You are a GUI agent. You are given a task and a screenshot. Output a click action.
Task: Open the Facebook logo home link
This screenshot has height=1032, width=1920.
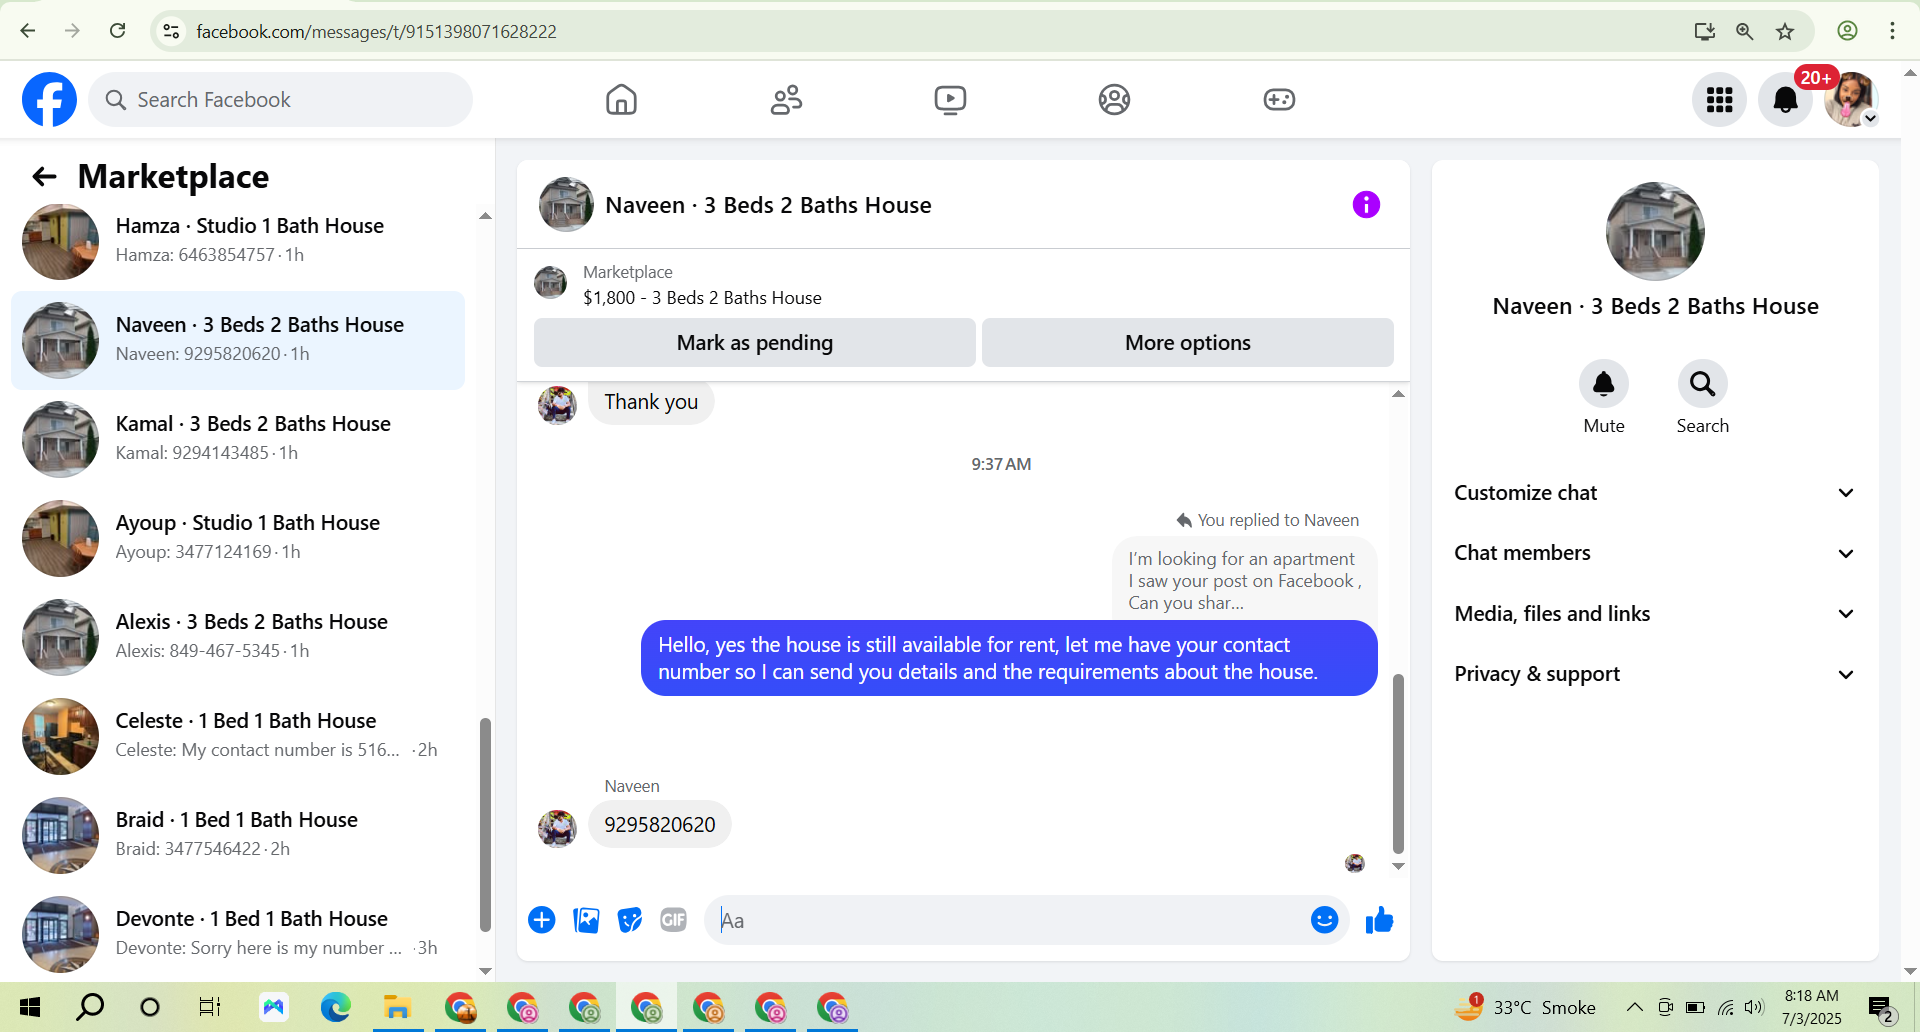tap(49, 99)
